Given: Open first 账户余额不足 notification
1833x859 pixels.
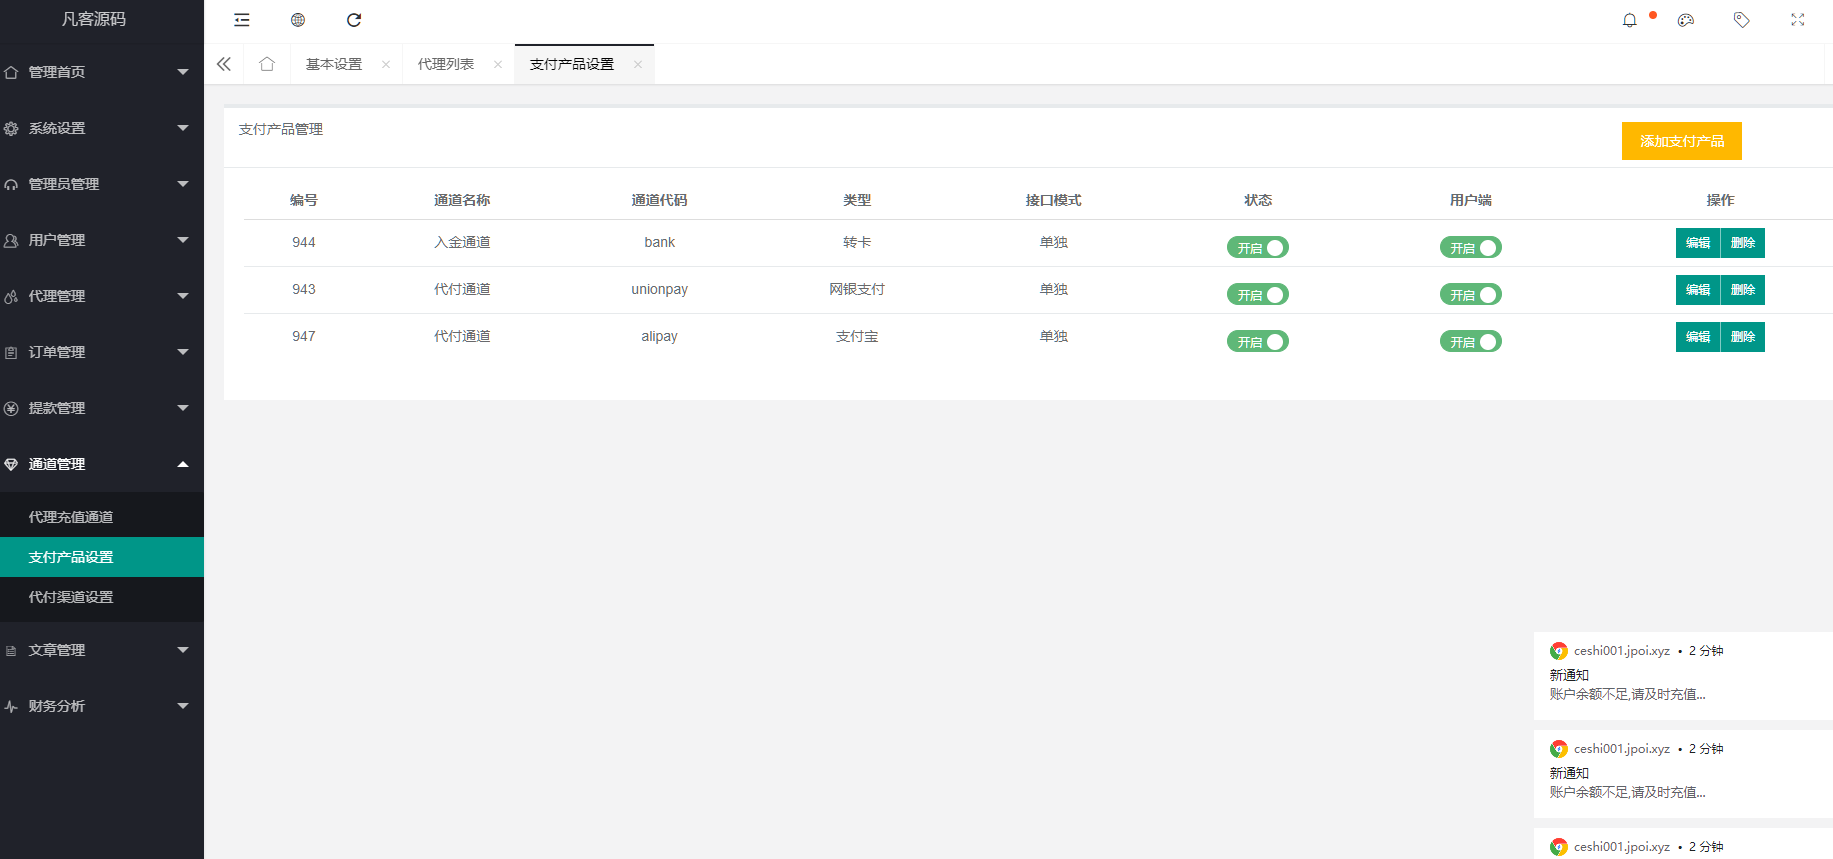Looking at the screenshot, I should pos(1684,675).
